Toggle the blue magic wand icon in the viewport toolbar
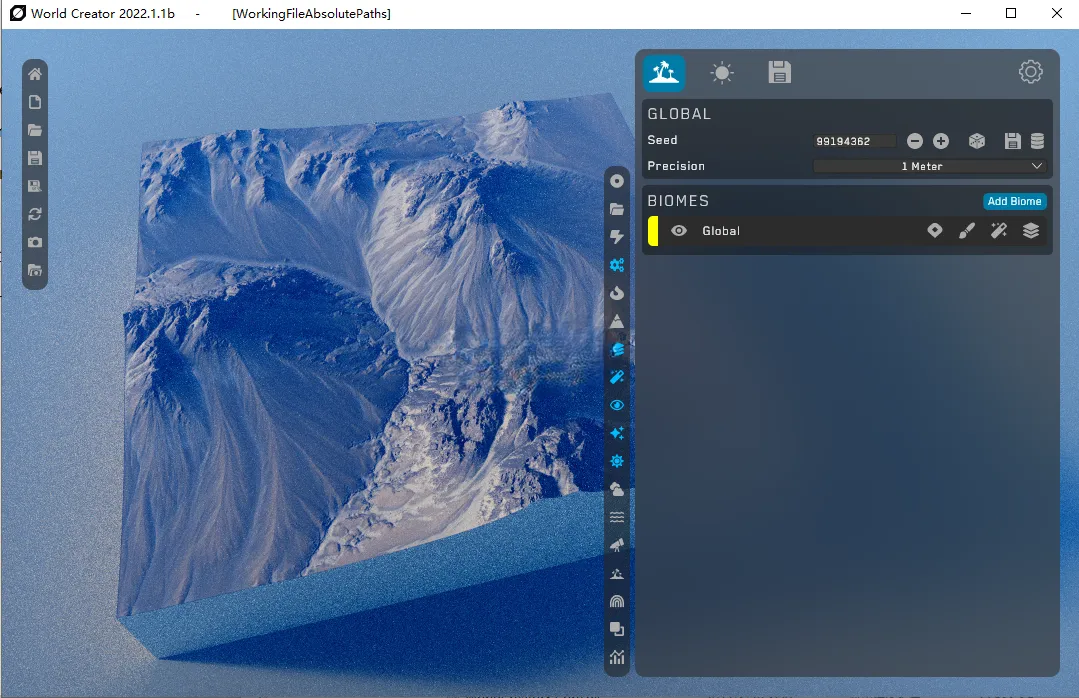The height and width of the screenshot is (698, 1079). [x=617, y=377]
